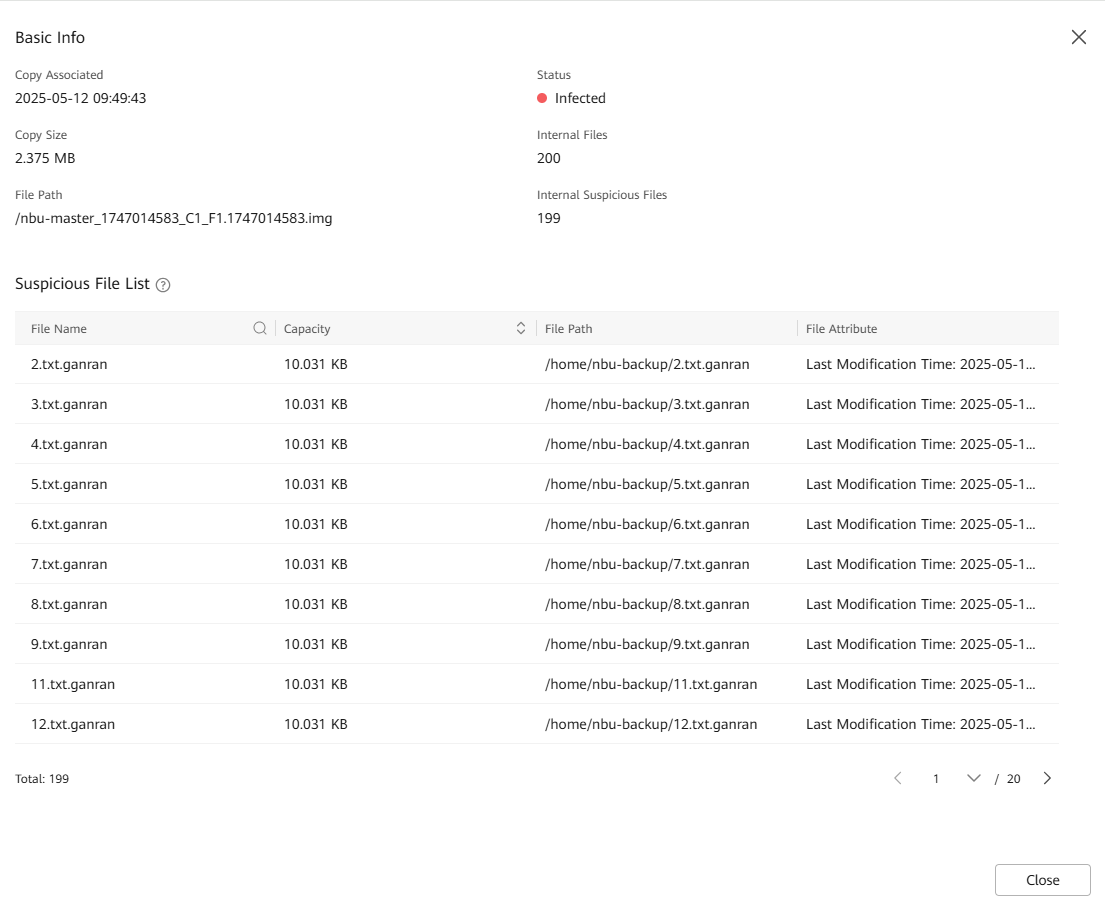This screenshot has height=905, width=1105.
Task: Click the red Infected status indicator
Action: pyautogui.click(x=542, y=98)
